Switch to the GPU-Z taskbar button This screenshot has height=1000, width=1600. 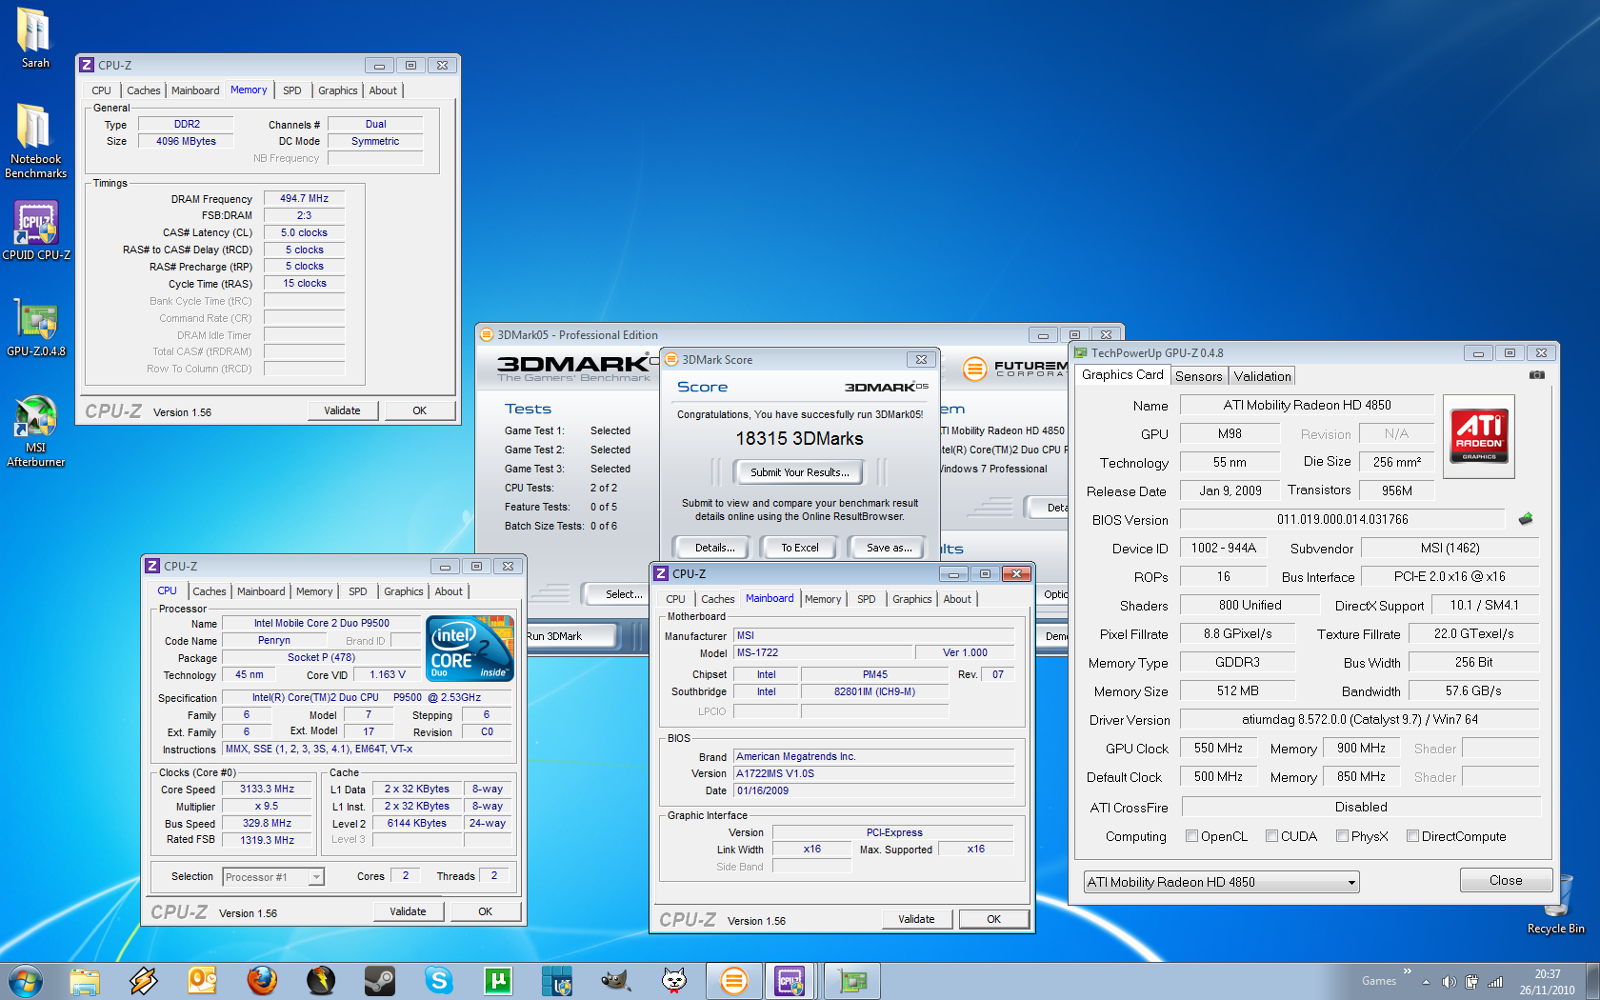point(852,981)
